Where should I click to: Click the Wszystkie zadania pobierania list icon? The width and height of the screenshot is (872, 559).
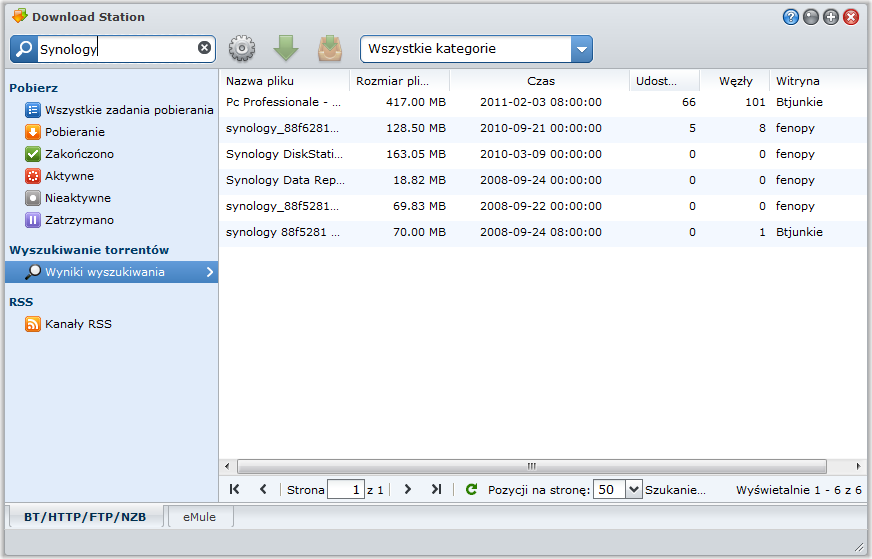click(x=33, y=110)
